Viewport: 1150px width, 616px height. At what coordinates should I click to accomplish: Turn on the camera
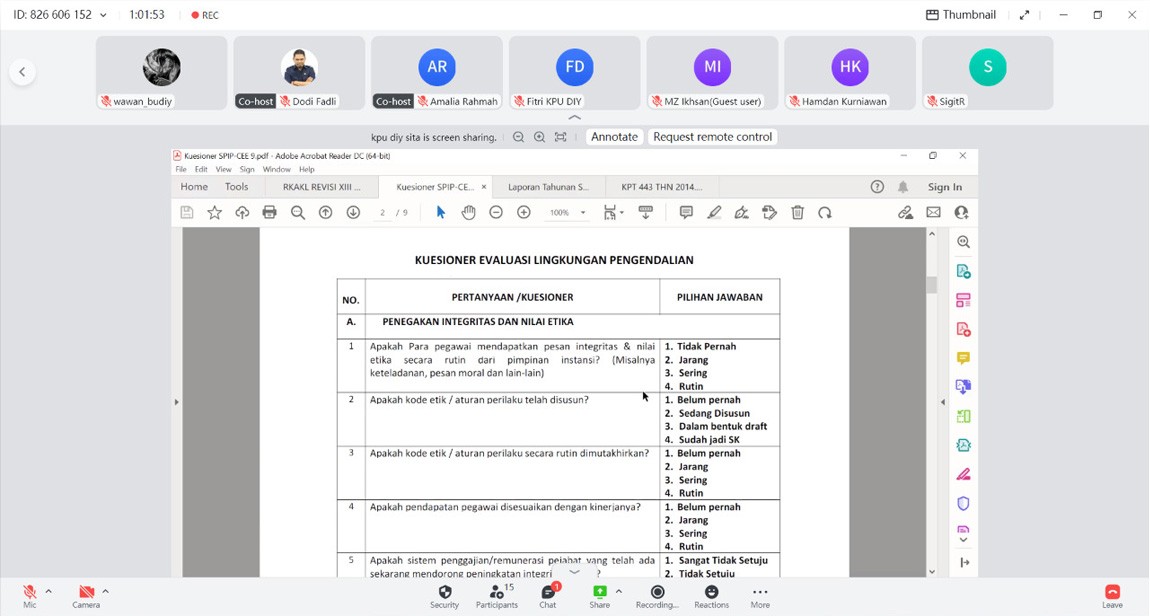pyautogui.click(x=86, y=593)
